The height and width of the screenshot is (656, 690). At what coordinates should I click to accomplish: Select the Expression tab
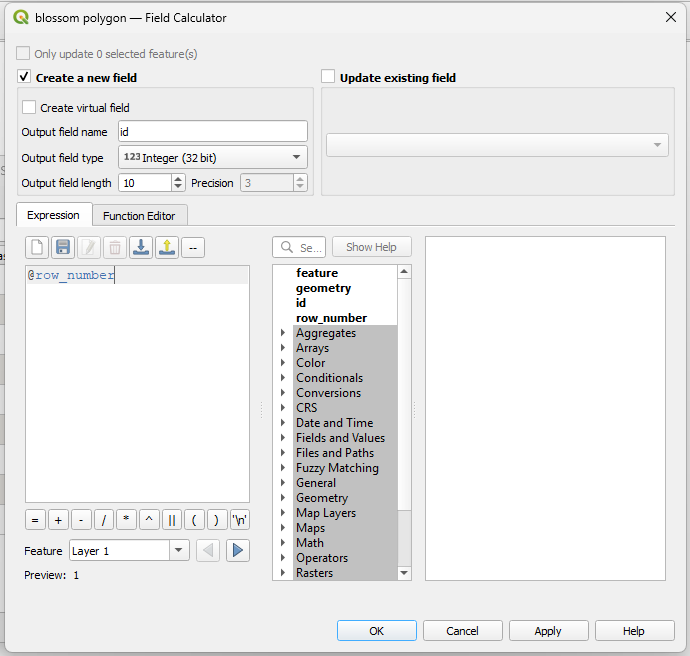point(53,216)
